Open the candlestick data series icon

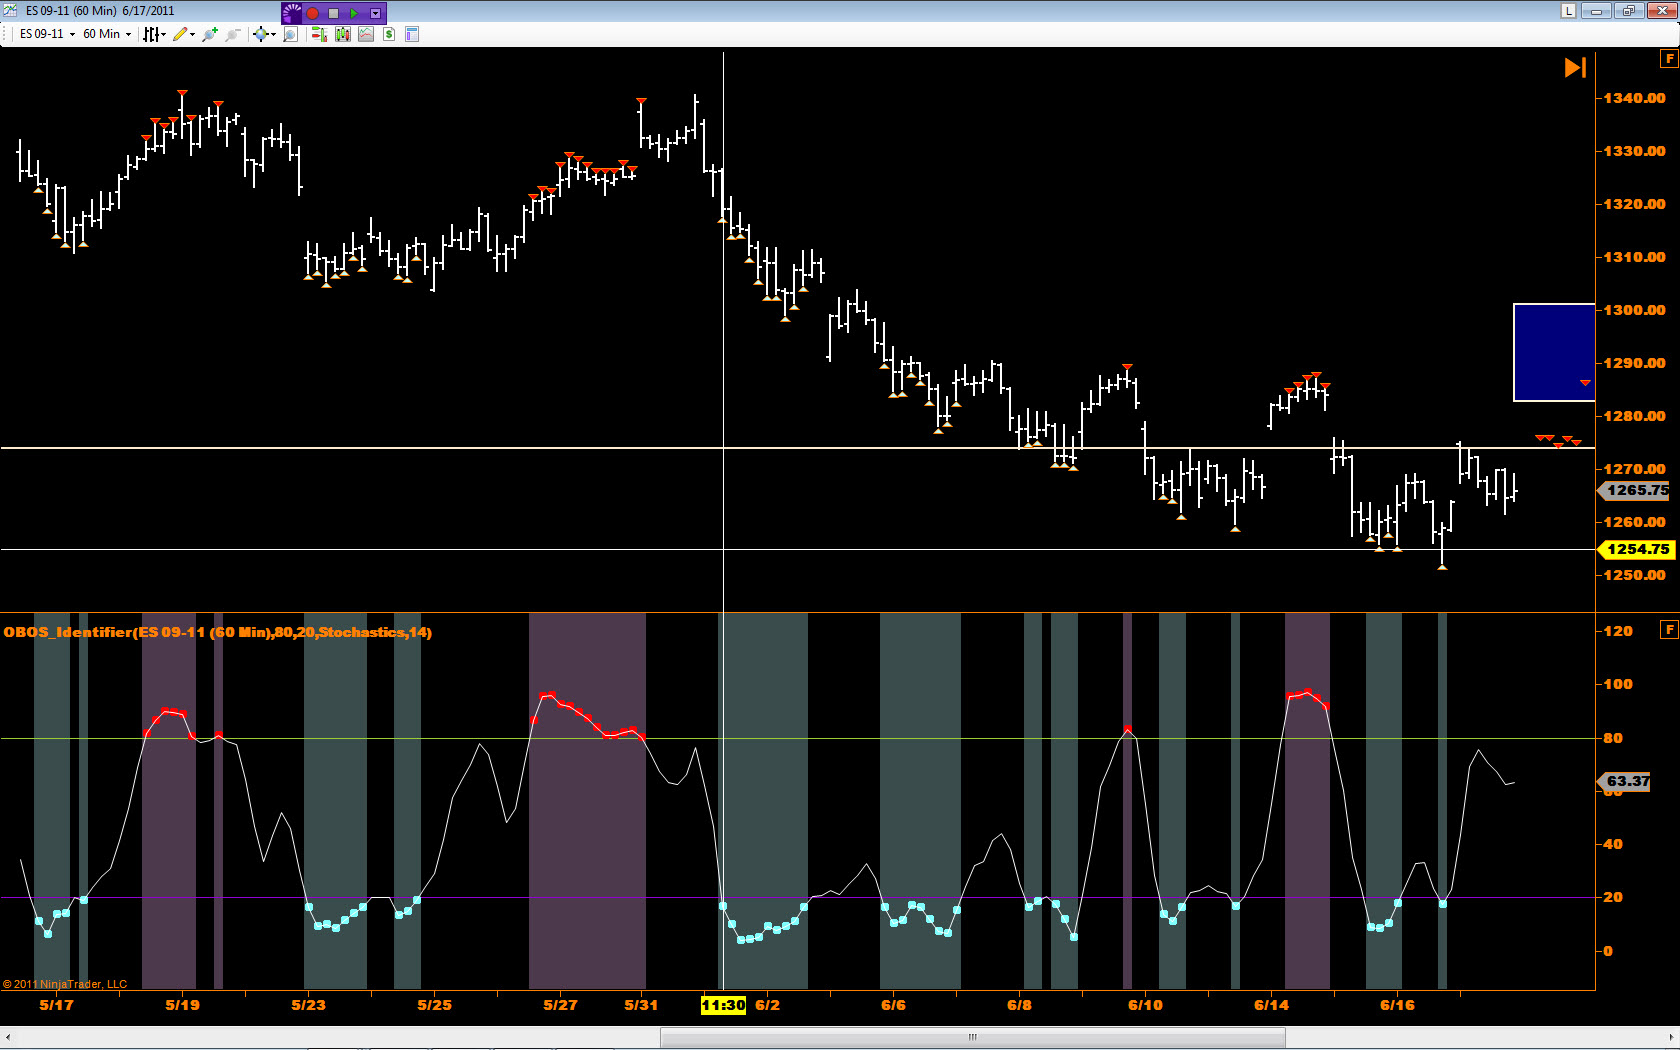tap(343, 34)
